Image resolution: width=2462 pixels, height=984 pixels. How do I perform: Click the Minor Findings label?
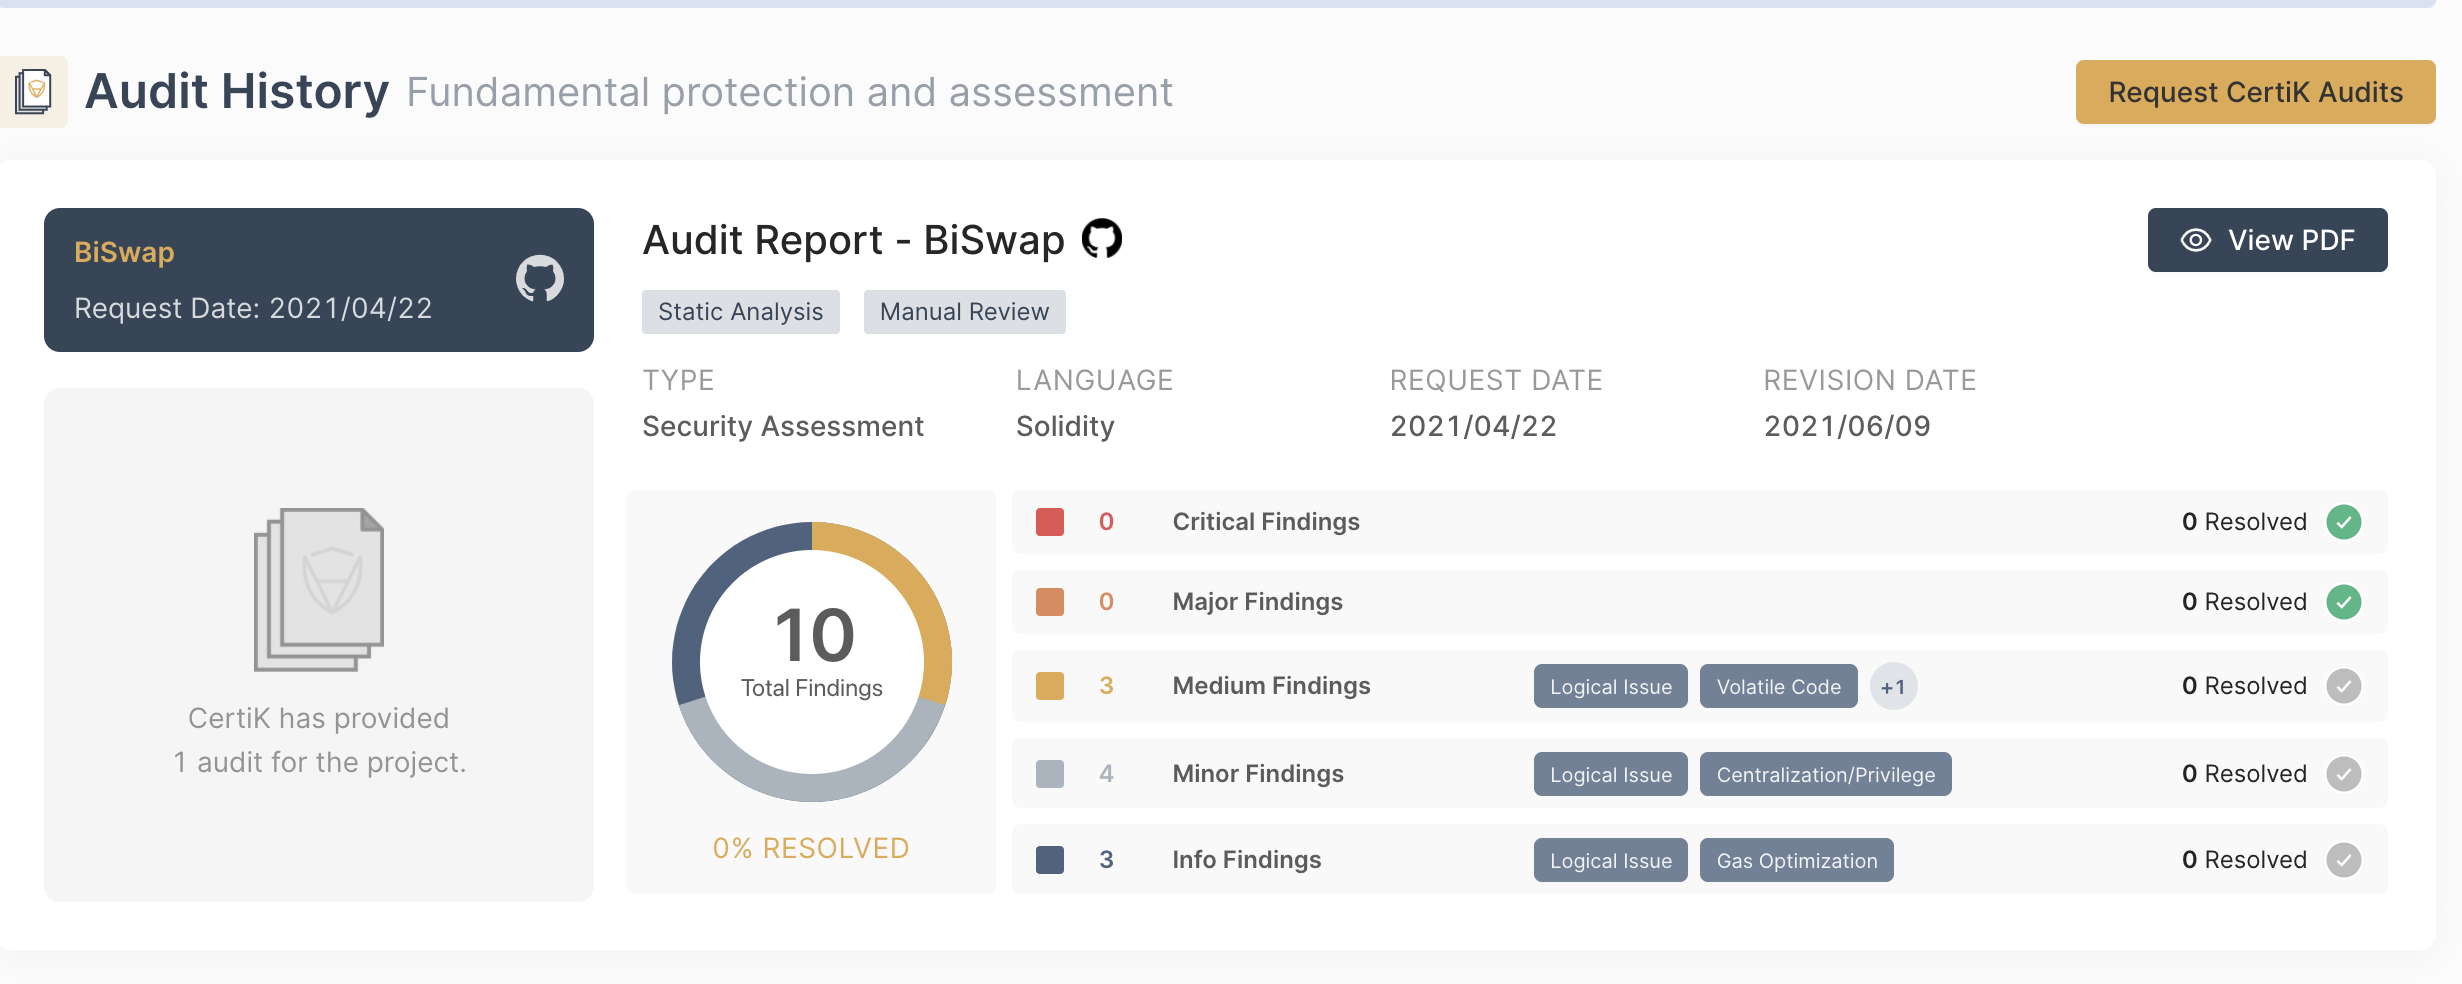[x=1258, y=774]
